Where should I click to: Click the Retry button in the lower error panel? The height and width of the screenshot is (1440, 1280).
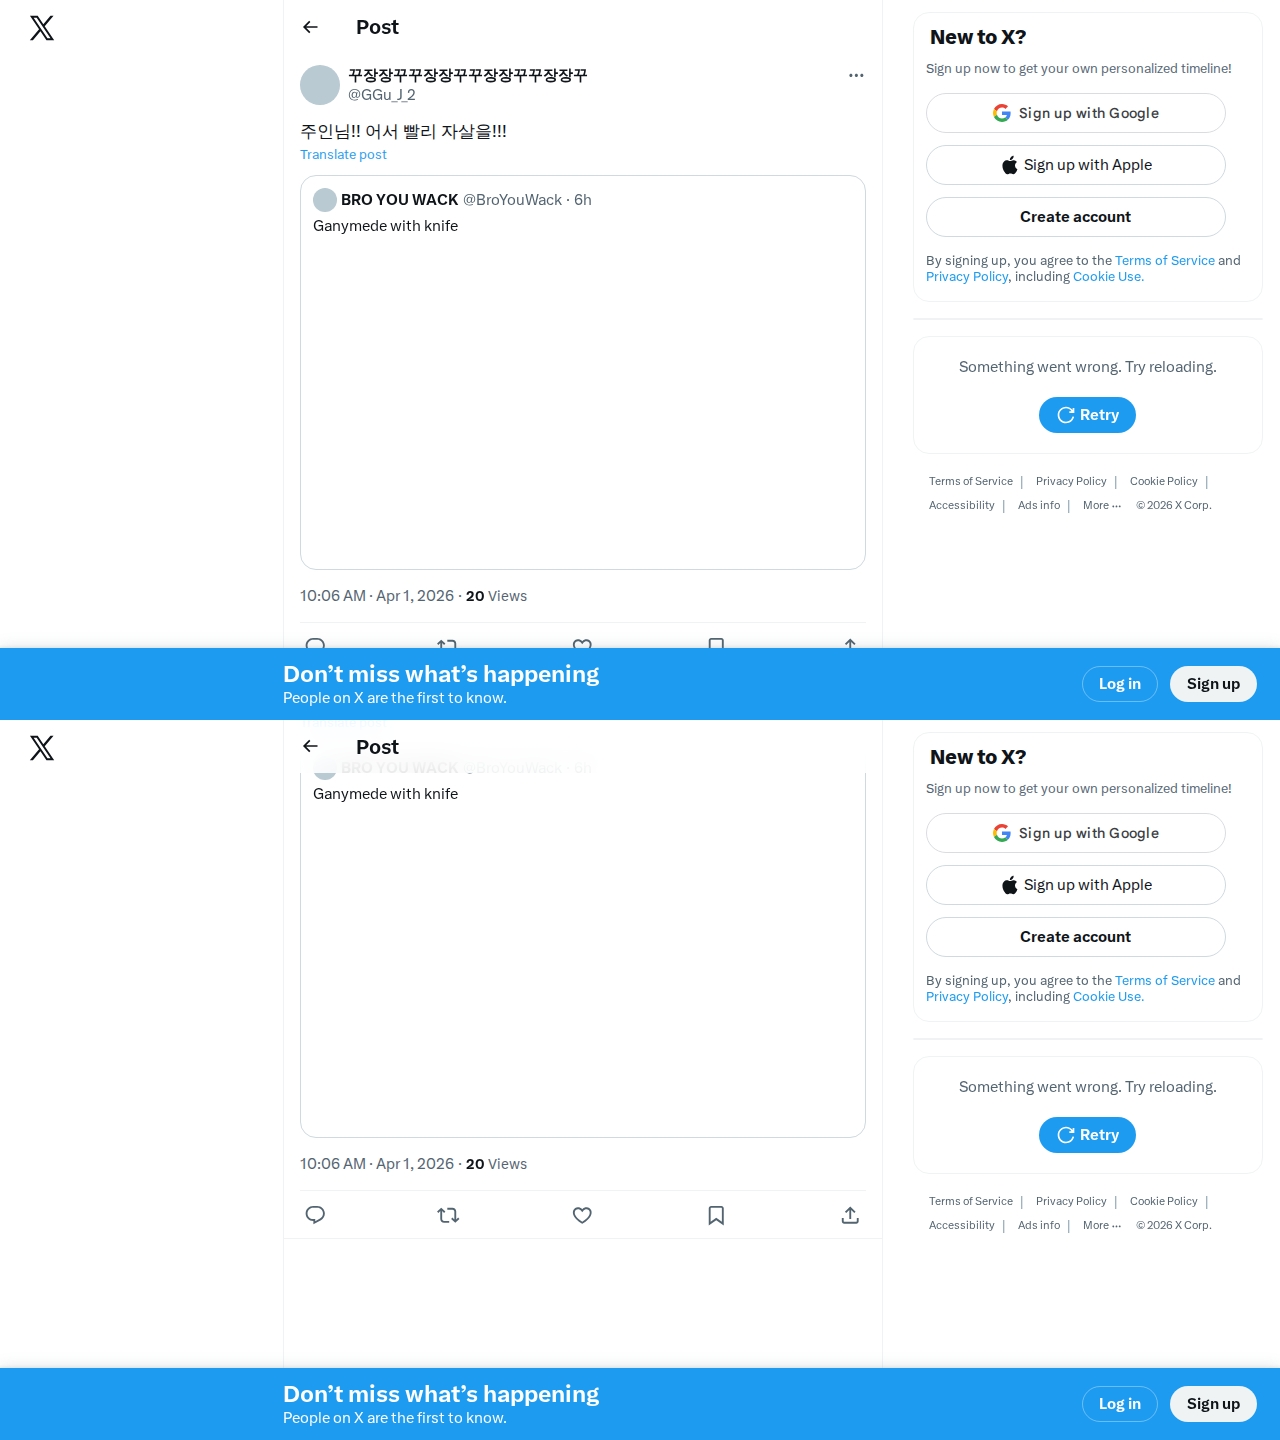1087,1135
